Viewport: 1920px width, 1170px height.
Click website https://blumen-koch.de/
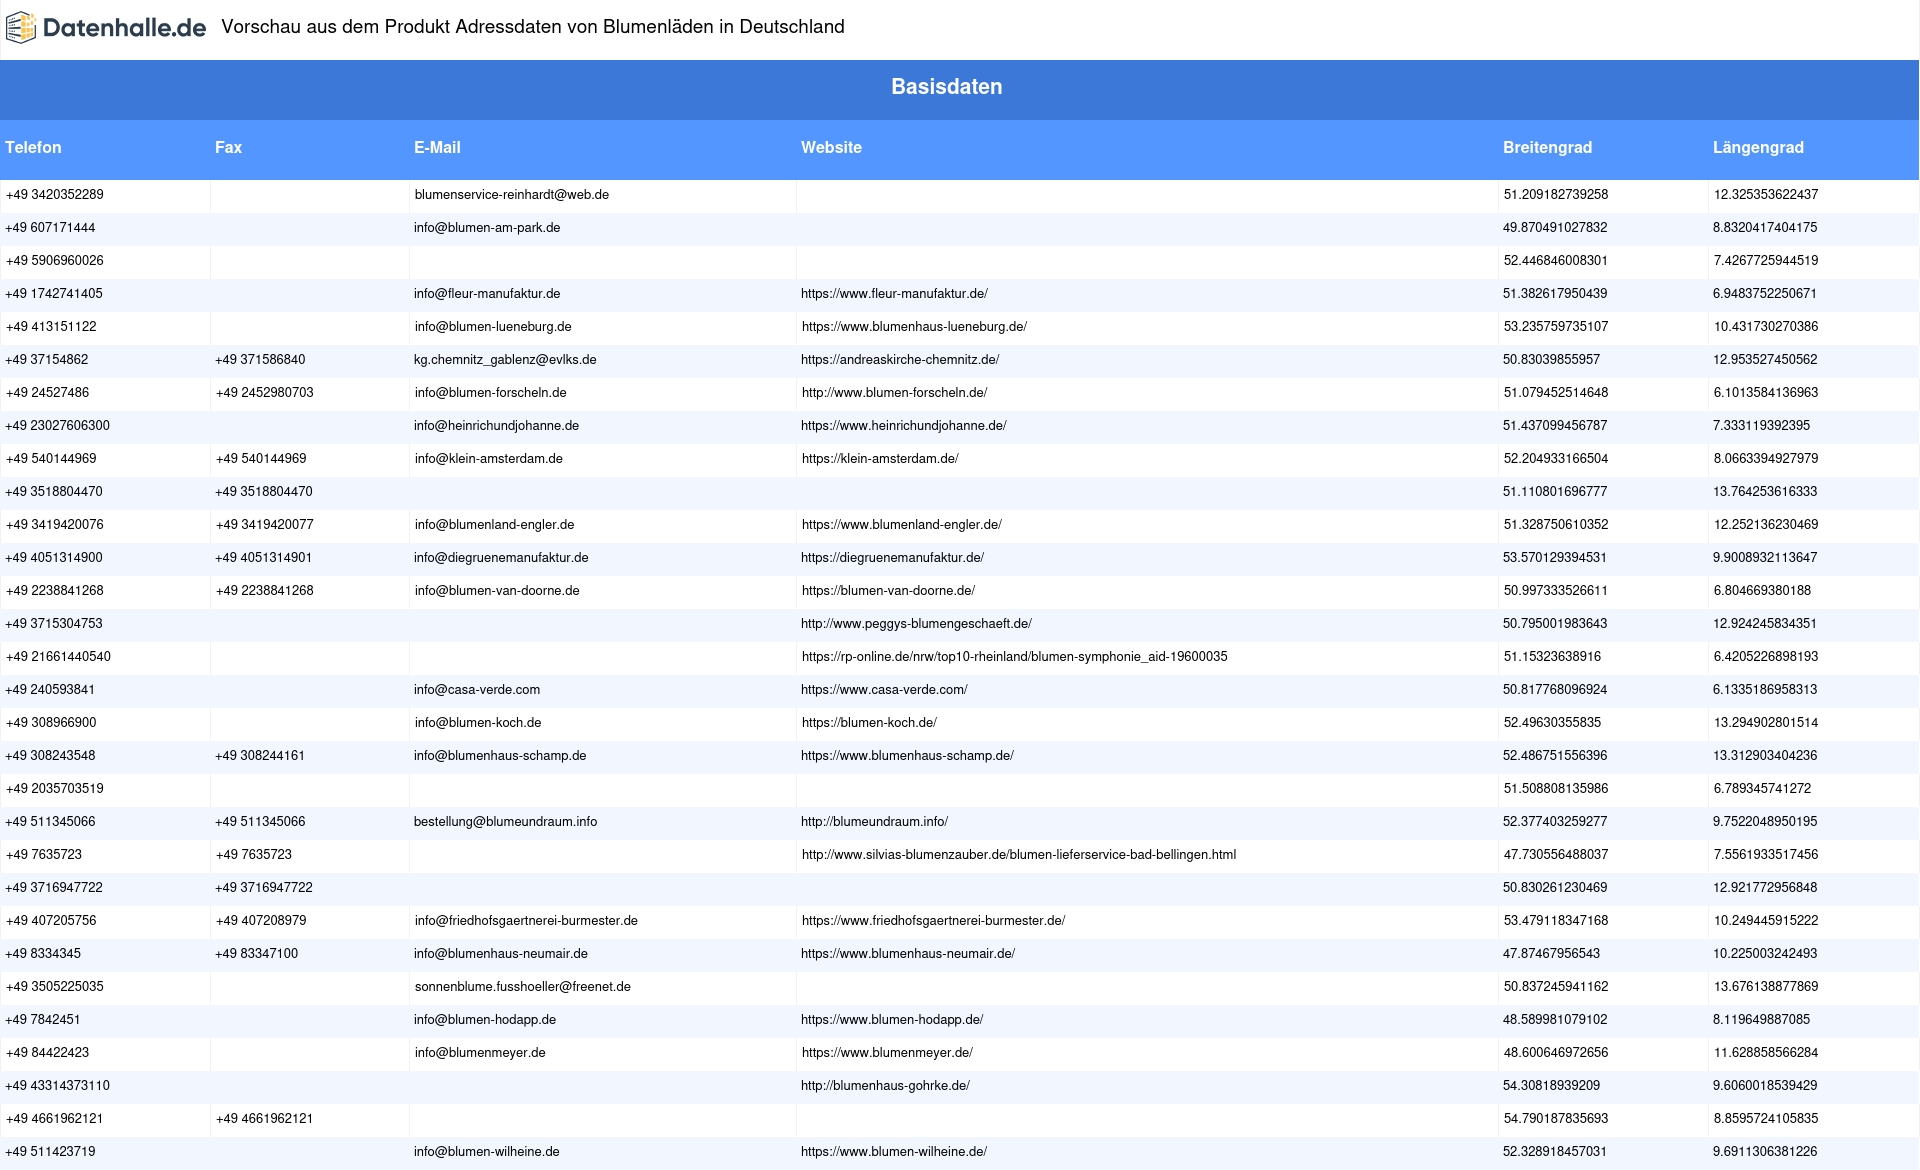click(869, 723)
